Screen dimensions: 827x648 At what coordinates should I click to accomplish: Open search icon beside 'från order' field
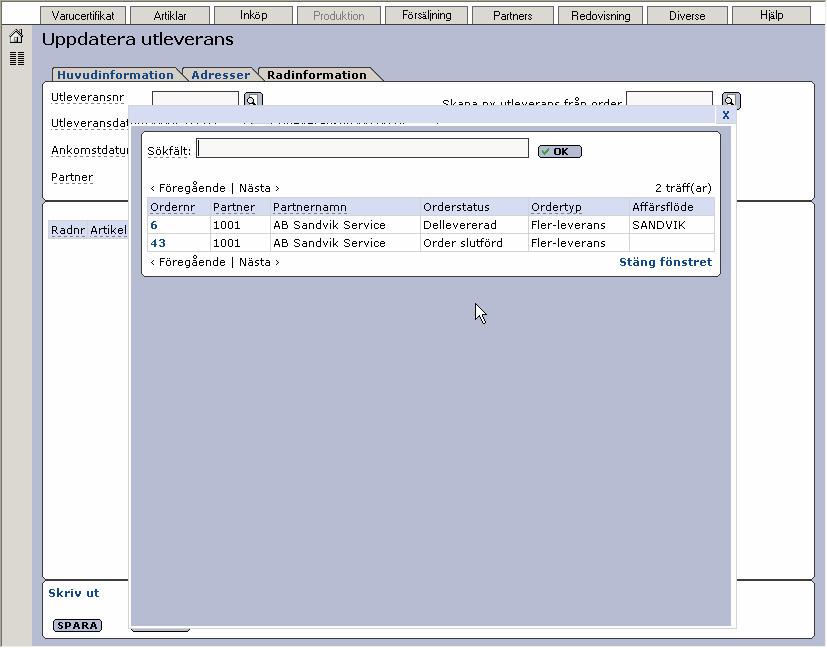[x=731, y=100]
